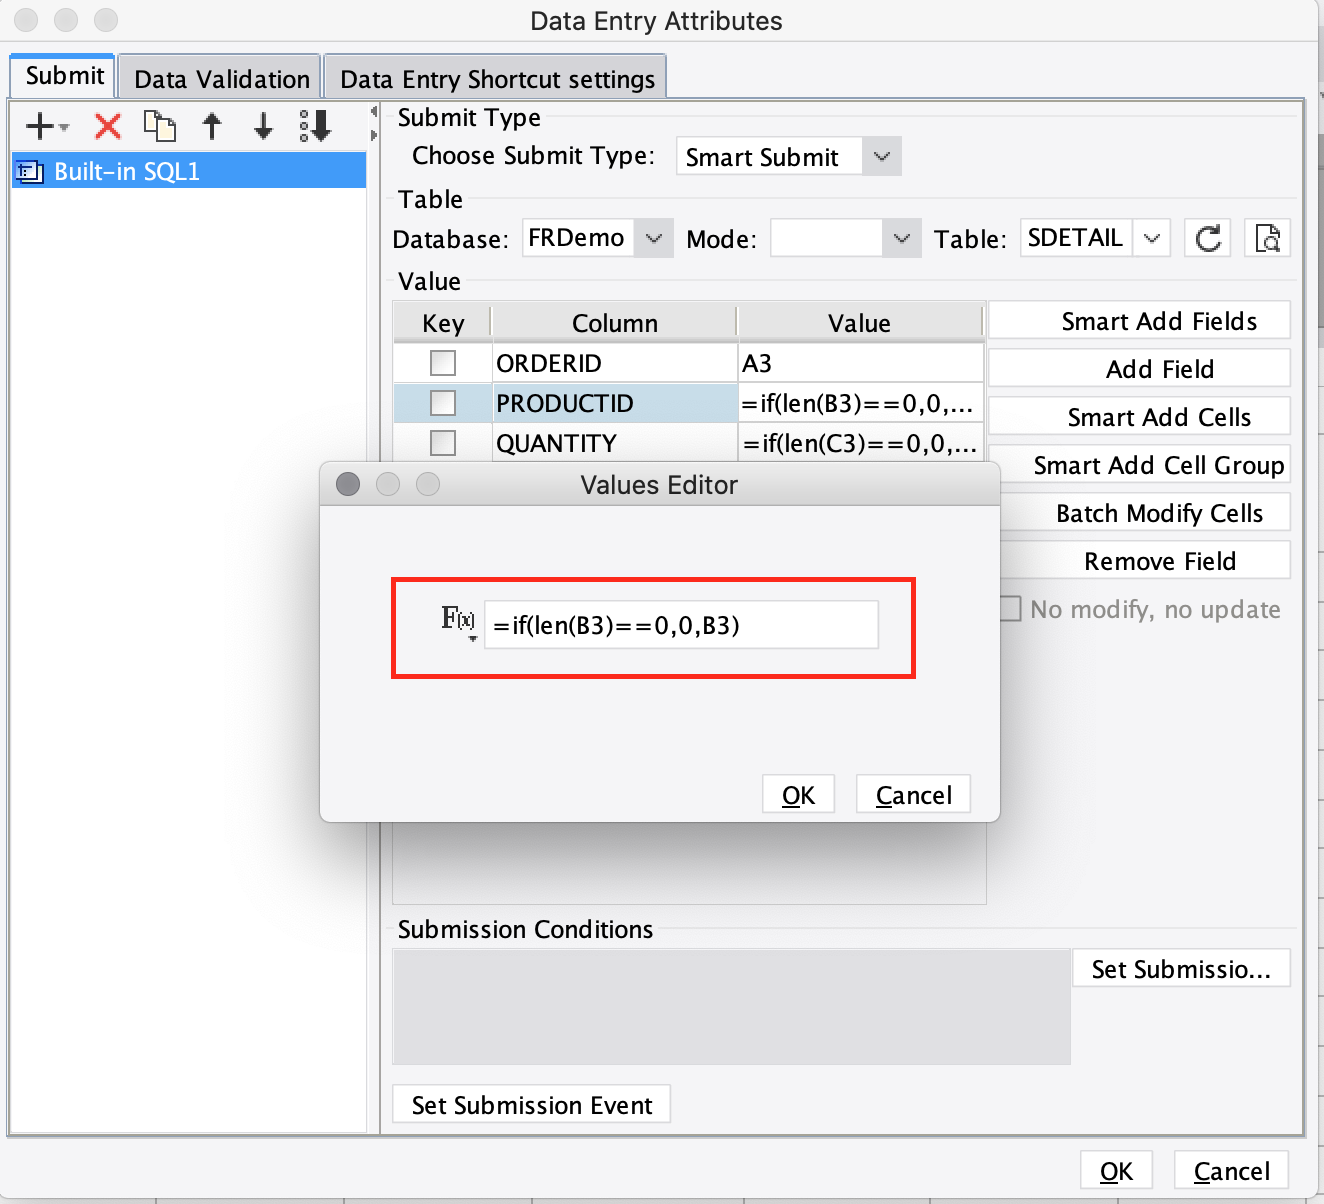Open the Data Entry Shortcut settings tab

[497, 79]
